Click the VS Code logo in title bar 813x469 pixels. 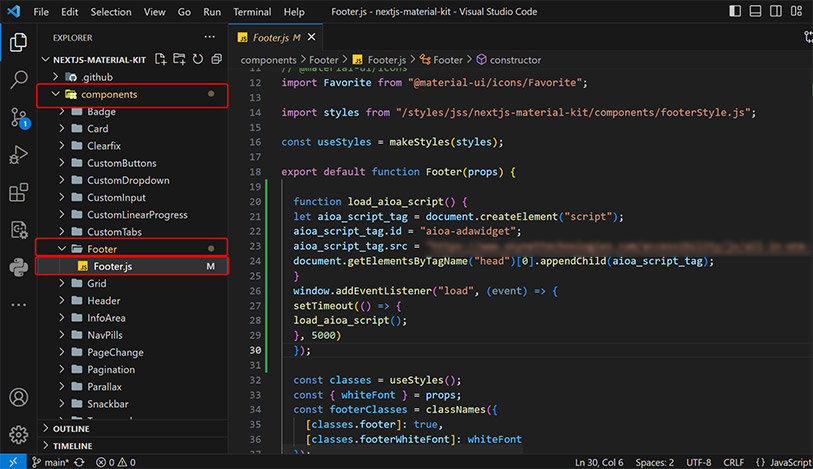pyautogui.click(x=14, y=11)
